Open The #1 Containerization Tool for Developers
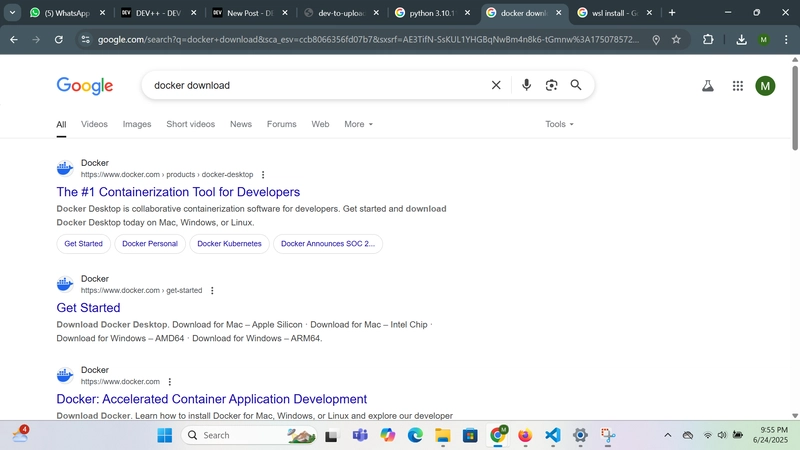800x450 pixels. coord(178,192)
